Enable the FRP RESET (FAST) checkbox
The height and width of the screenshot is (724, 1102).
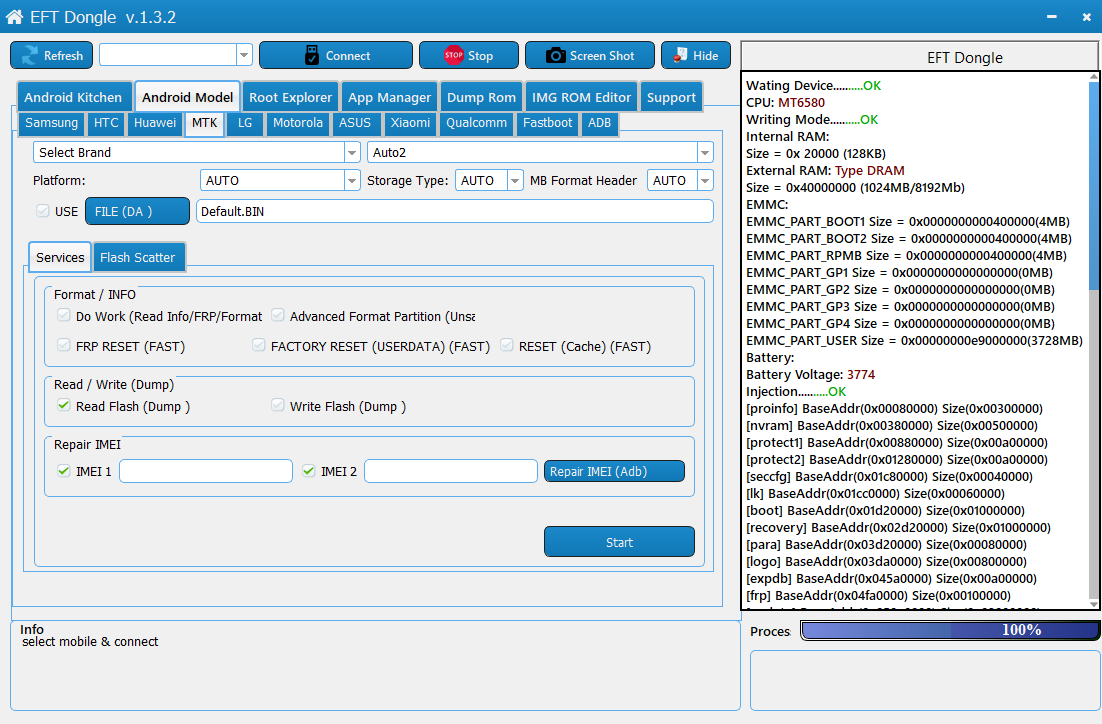pos(63,345)
